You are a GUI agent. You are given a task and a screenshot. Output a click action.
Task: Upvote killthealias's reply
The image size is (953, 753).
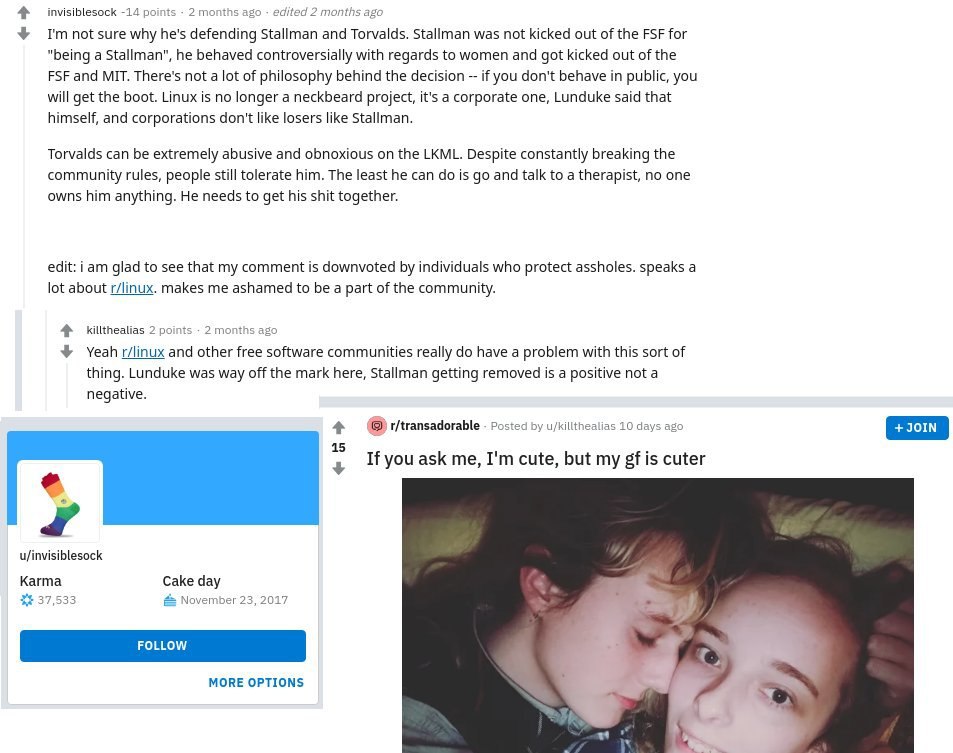[x=67, y=330]
